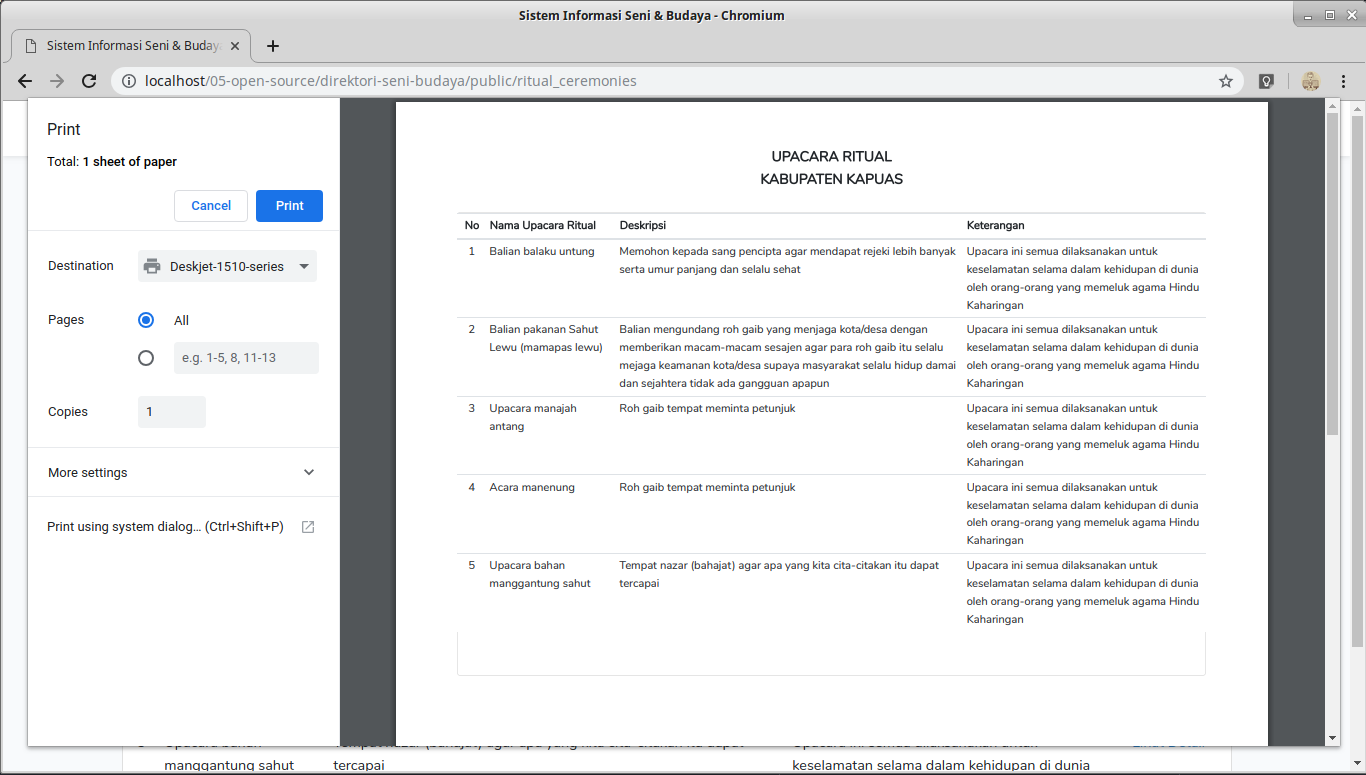Expand More settings chevron
The width and height of the screenshot is (1366, 775).
coord(309,472)
